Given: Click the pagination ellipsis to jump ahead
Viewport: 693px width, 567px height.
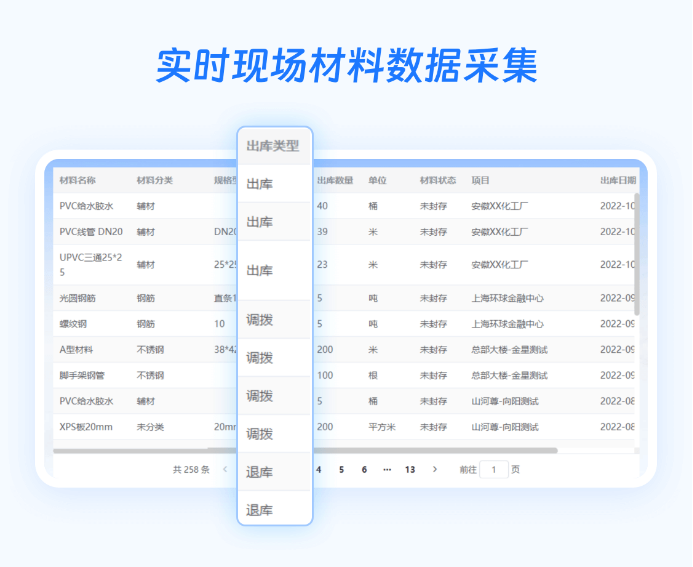Looking at the screenshot, I should 387,469.
